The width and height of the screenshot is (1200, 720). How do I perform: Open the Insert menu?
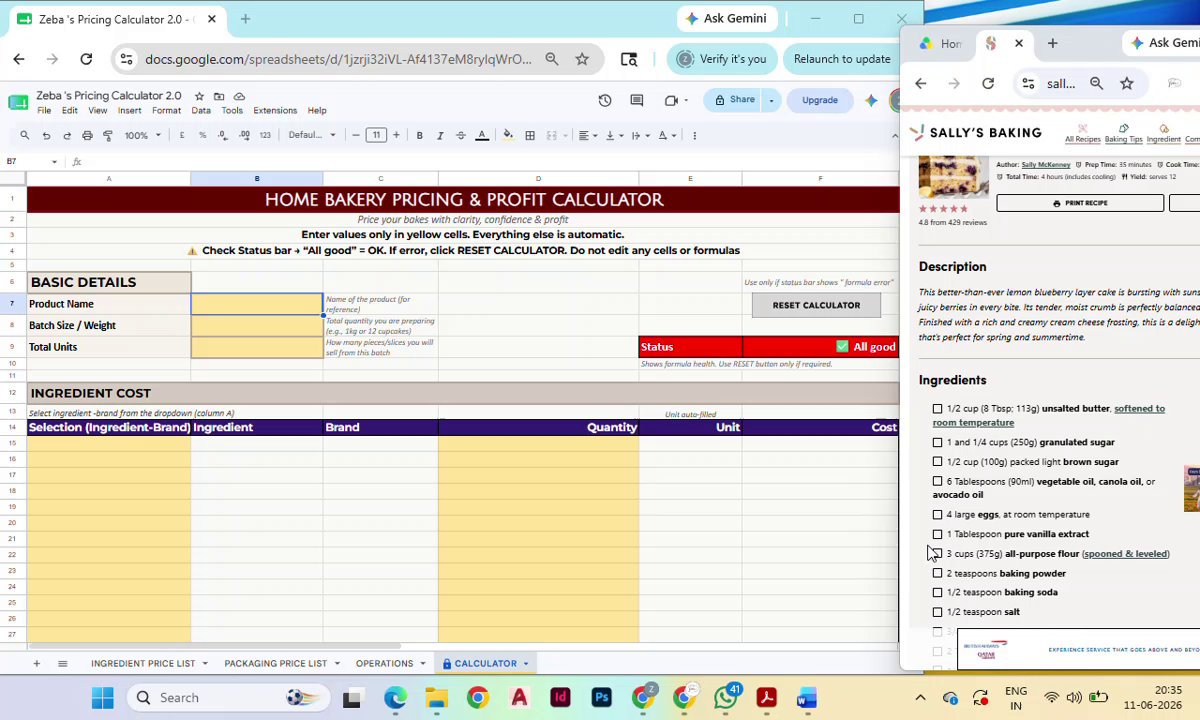(x=129, y=111)
